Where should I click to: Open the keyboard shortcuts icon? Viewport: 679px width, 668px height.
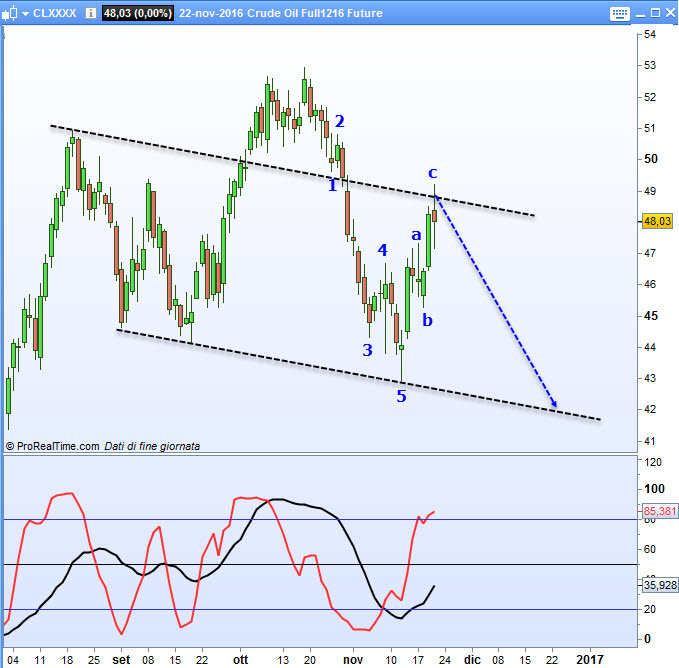(x=620, y=13)
